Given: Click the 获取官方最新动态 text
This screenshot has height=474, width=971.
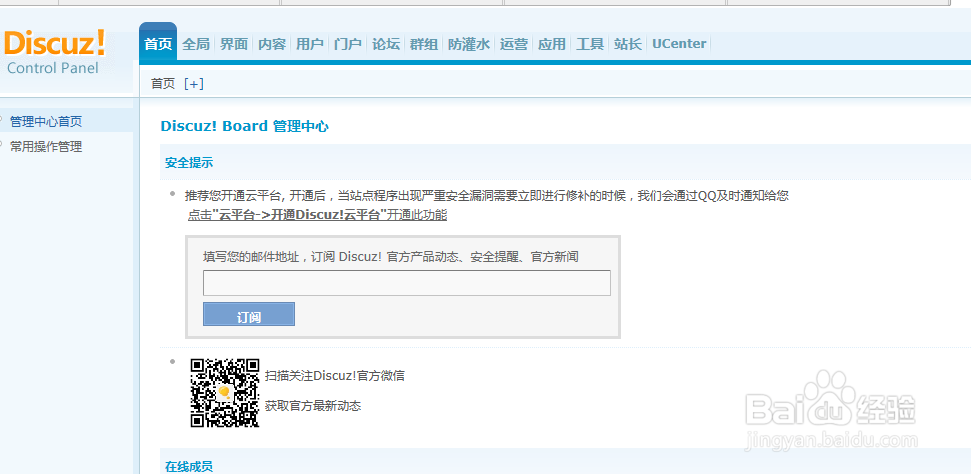Looking at the screenshot, I should (313, 406).
